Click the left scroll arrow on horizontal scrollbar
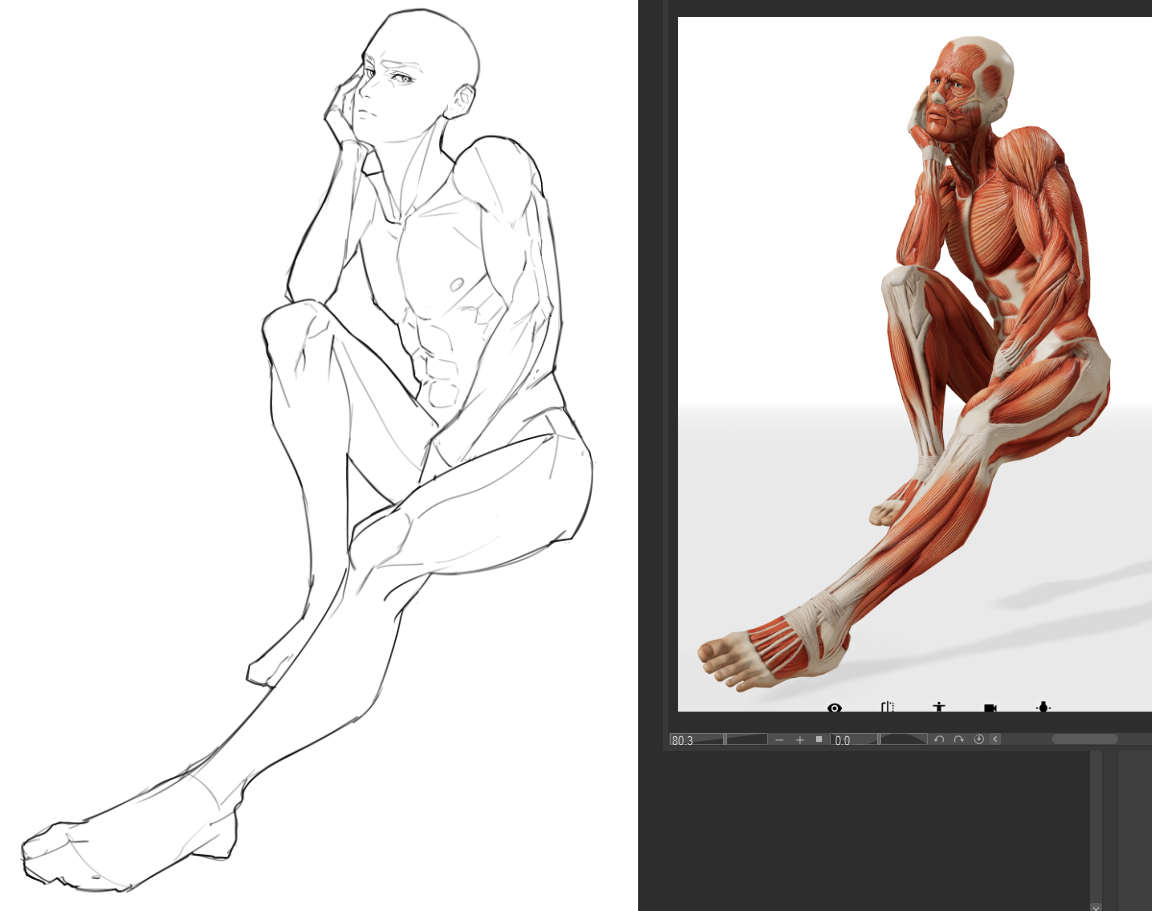The image size is (1152, 911). point(996,739)
